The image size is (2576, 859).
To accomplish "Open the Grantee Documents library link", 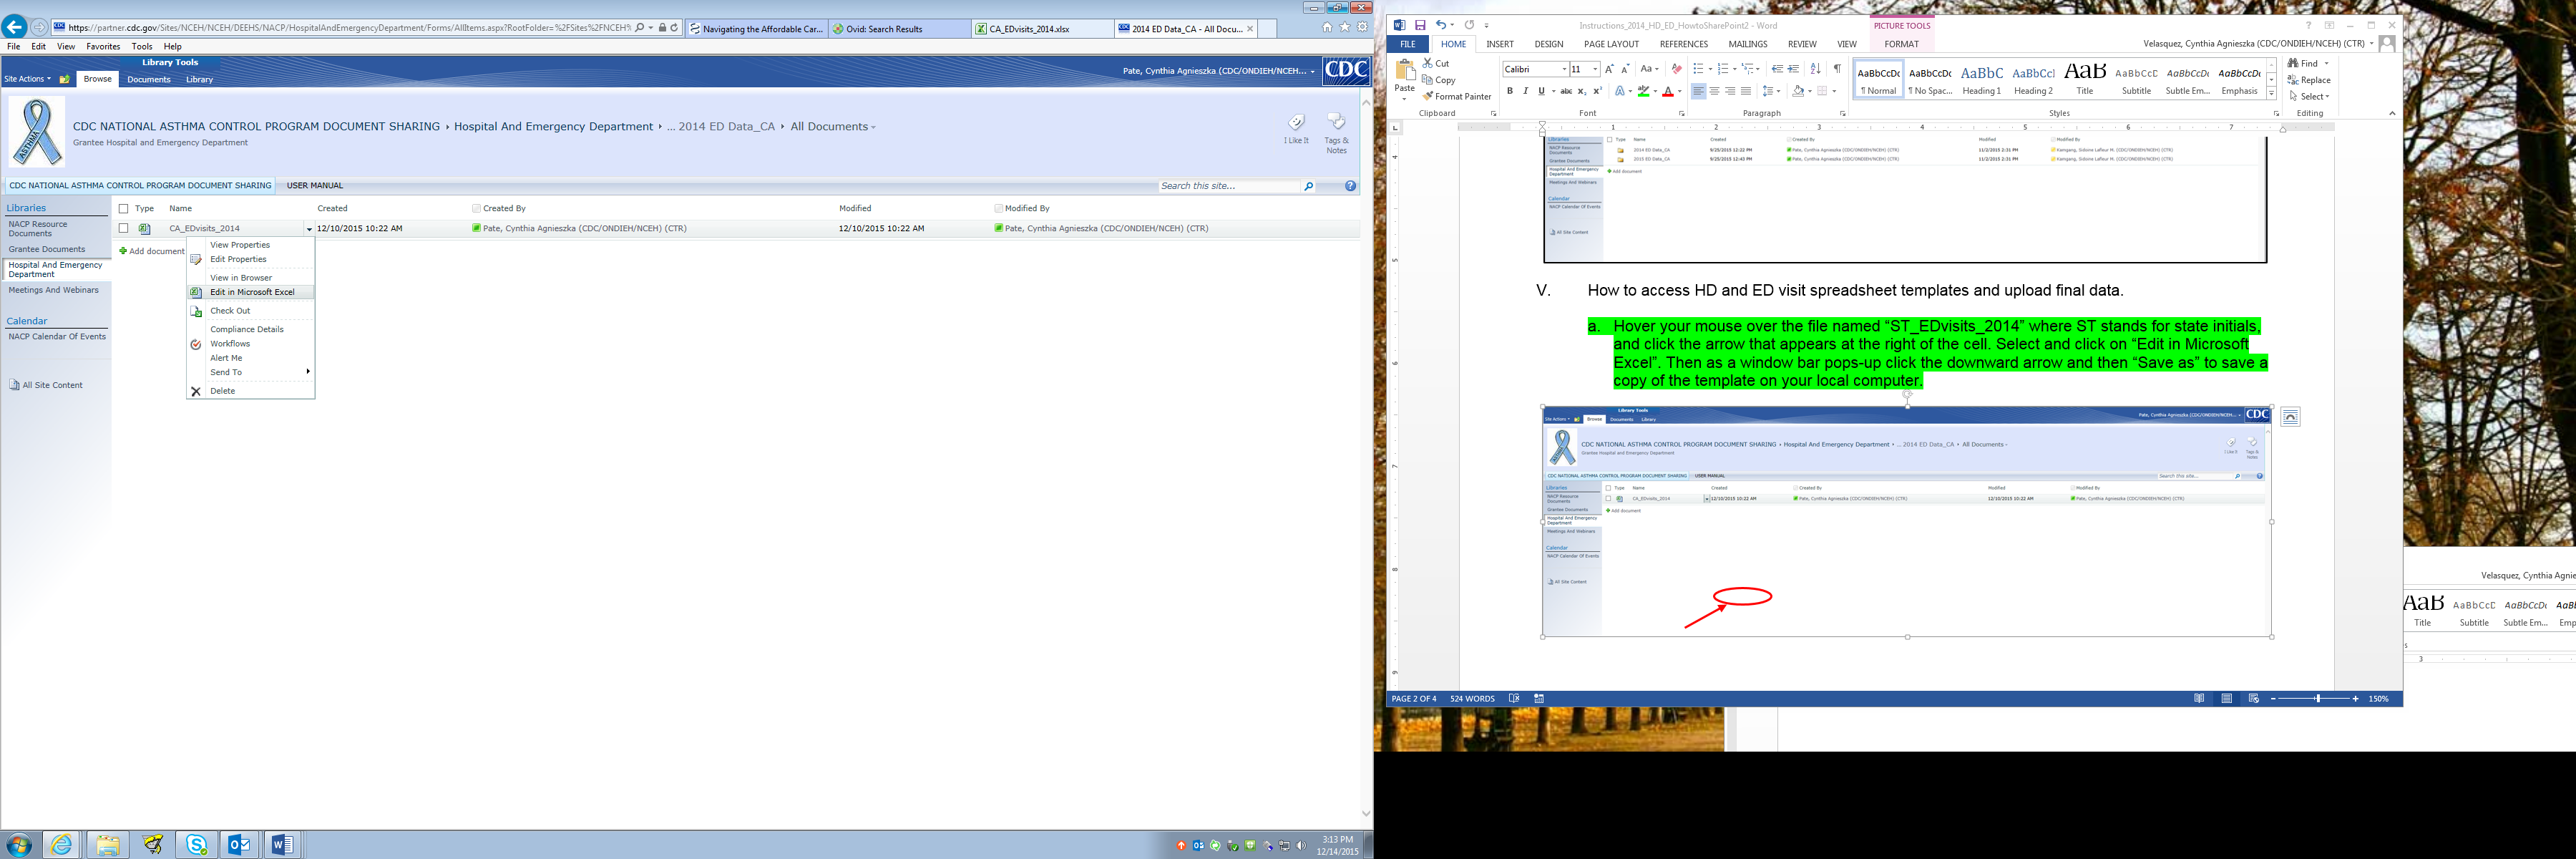I will [47, 249].
